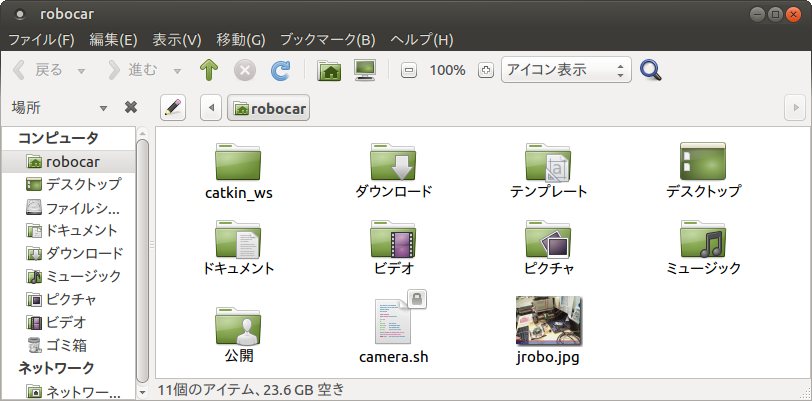Maximize the robocar window

coord(775,15)
